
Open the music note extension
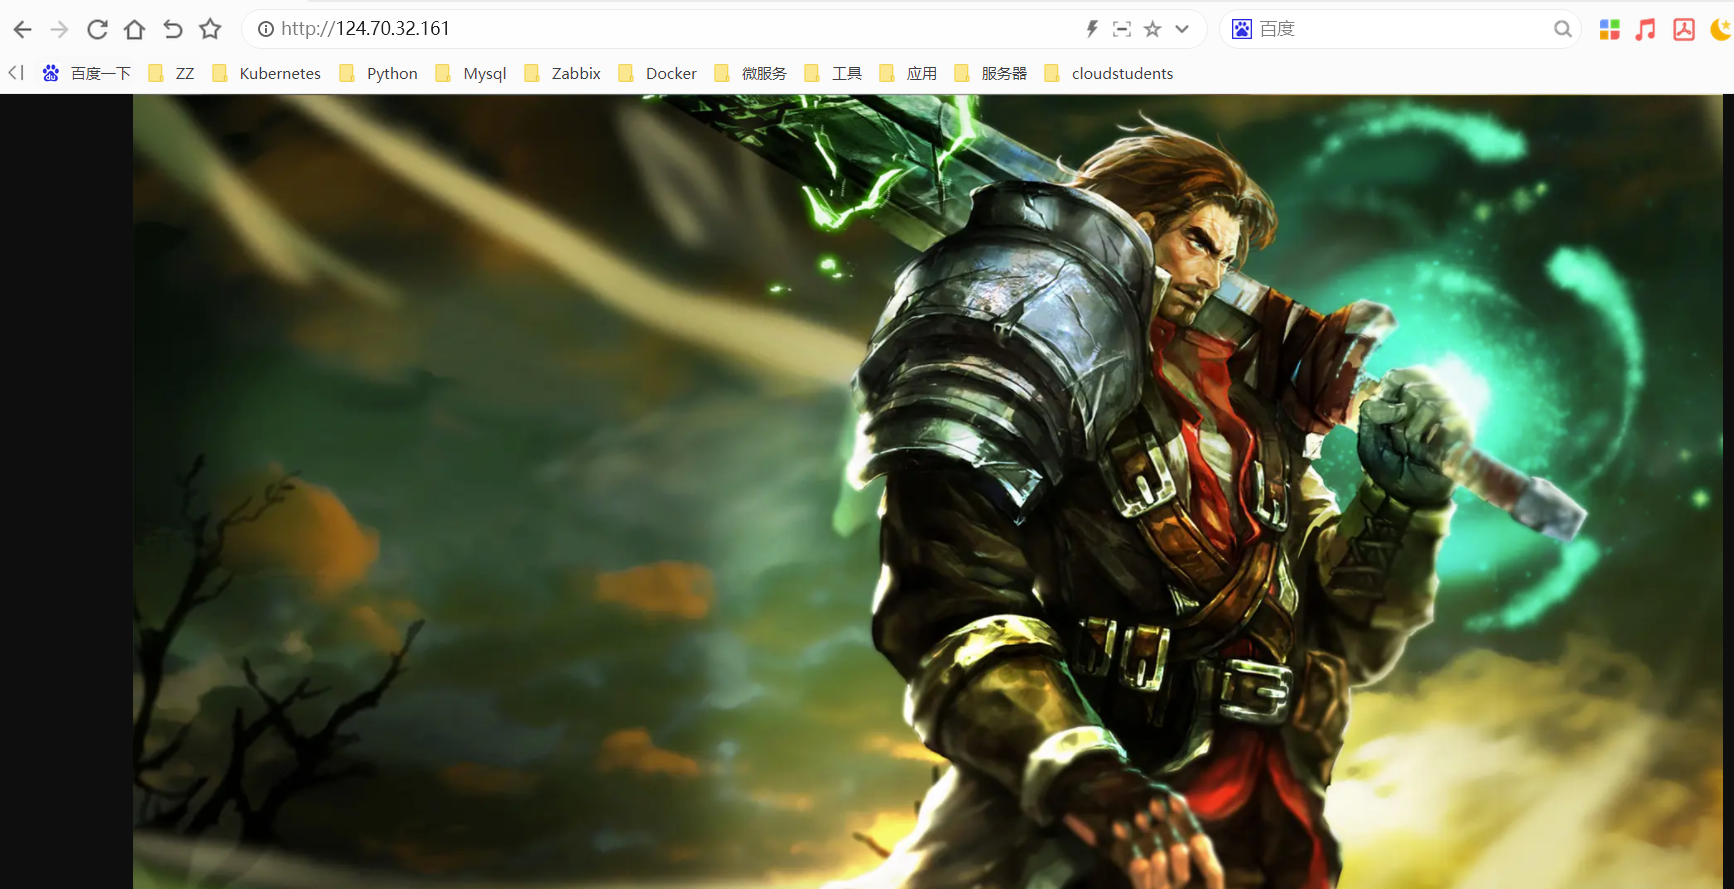[x=1646, y=30]
